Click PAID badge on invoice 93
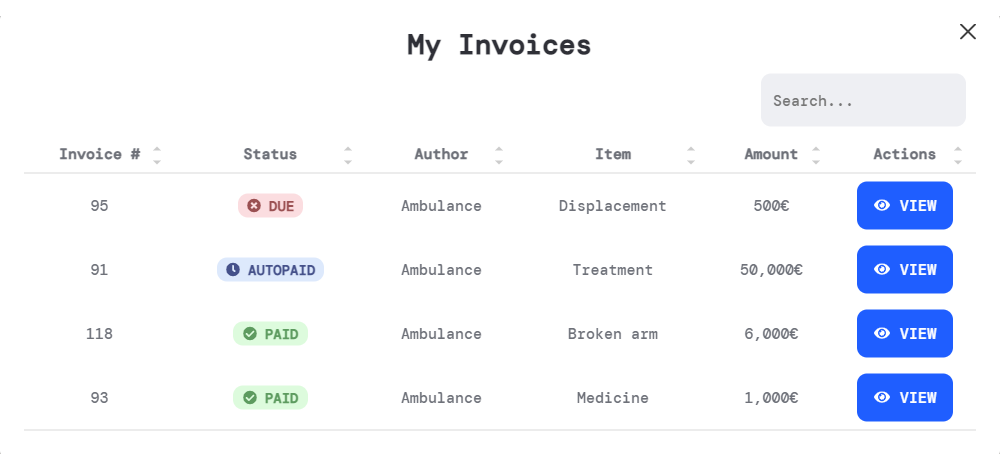The height and width of the screenshot is (470, 1000). click(270, 398)
